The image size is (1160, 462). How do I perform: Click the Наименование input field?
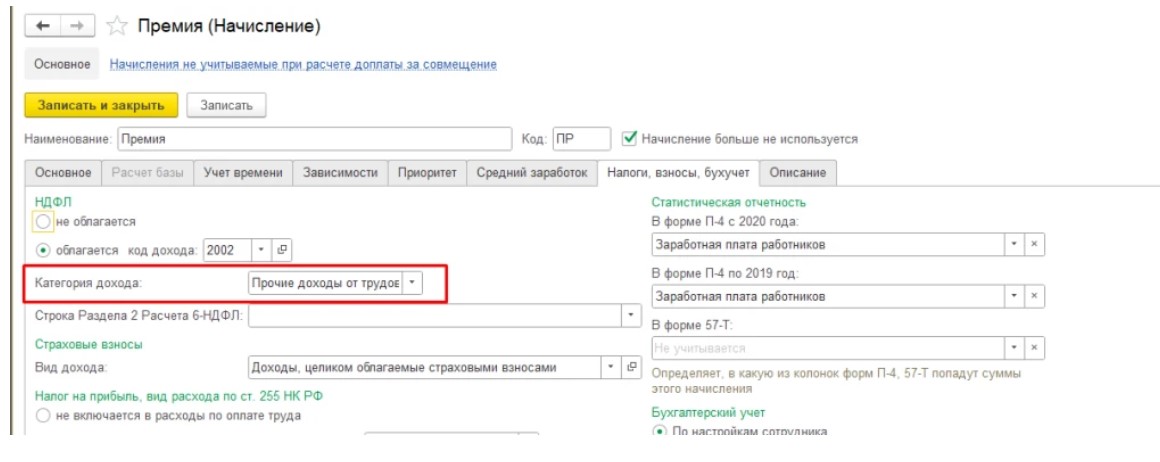point(315,139)
